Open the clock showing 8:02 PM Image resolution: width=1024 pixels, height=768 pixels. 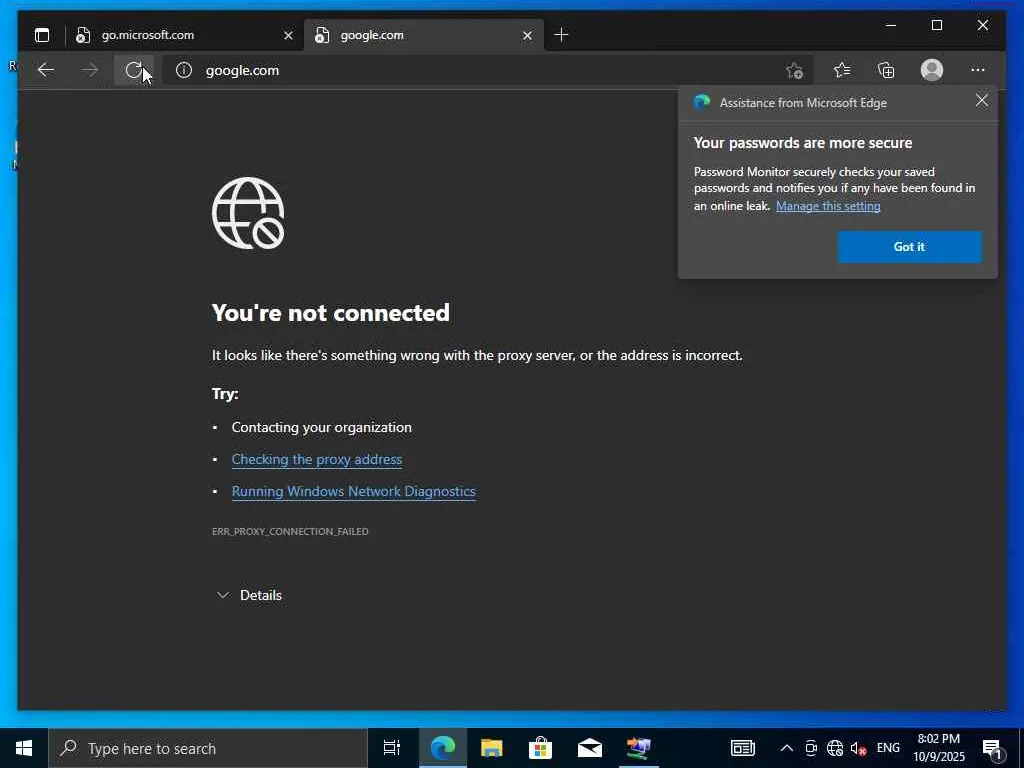coord(939,748)
